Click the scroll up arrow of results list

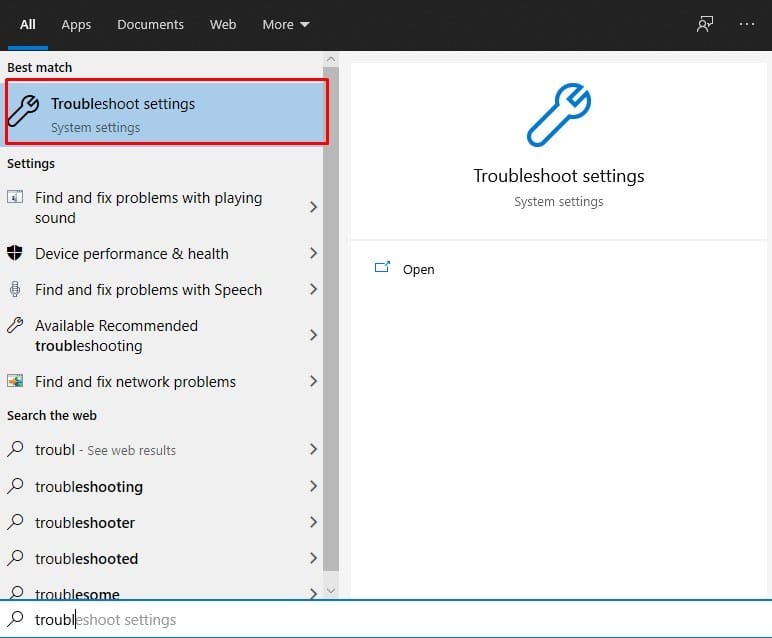coord(331,60)
